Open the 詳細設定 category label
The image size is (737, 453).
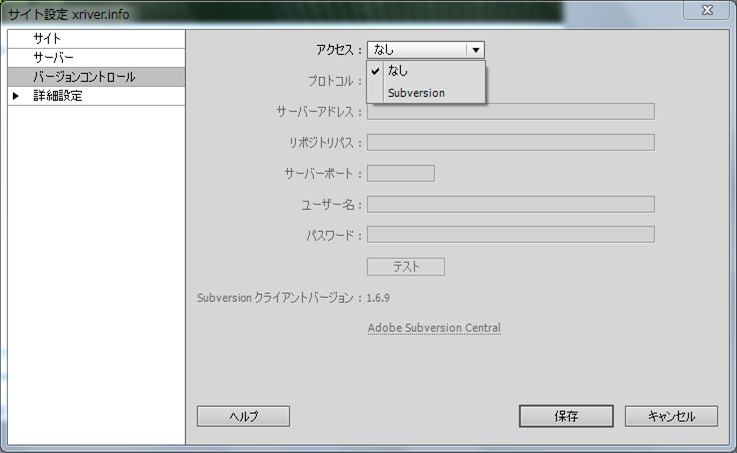[x=58, y=96]
